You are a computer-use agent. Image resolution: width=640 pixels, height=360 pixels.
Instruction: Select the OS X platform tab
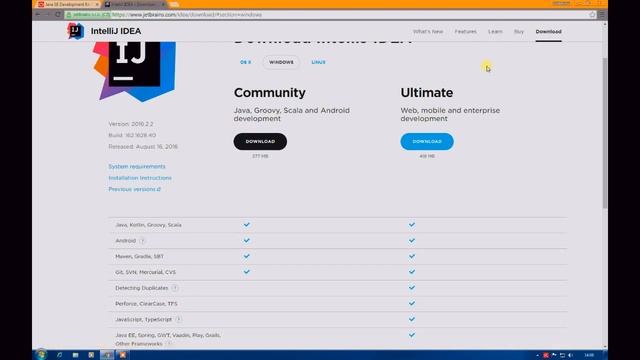[245, 62]
